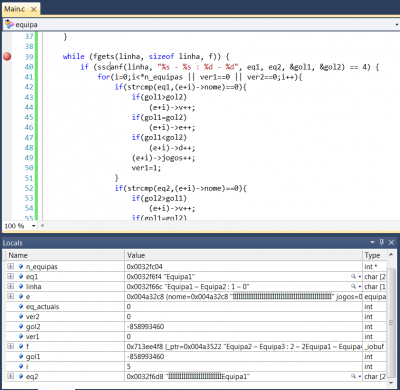Expand the f variable node

coord(11,346)
